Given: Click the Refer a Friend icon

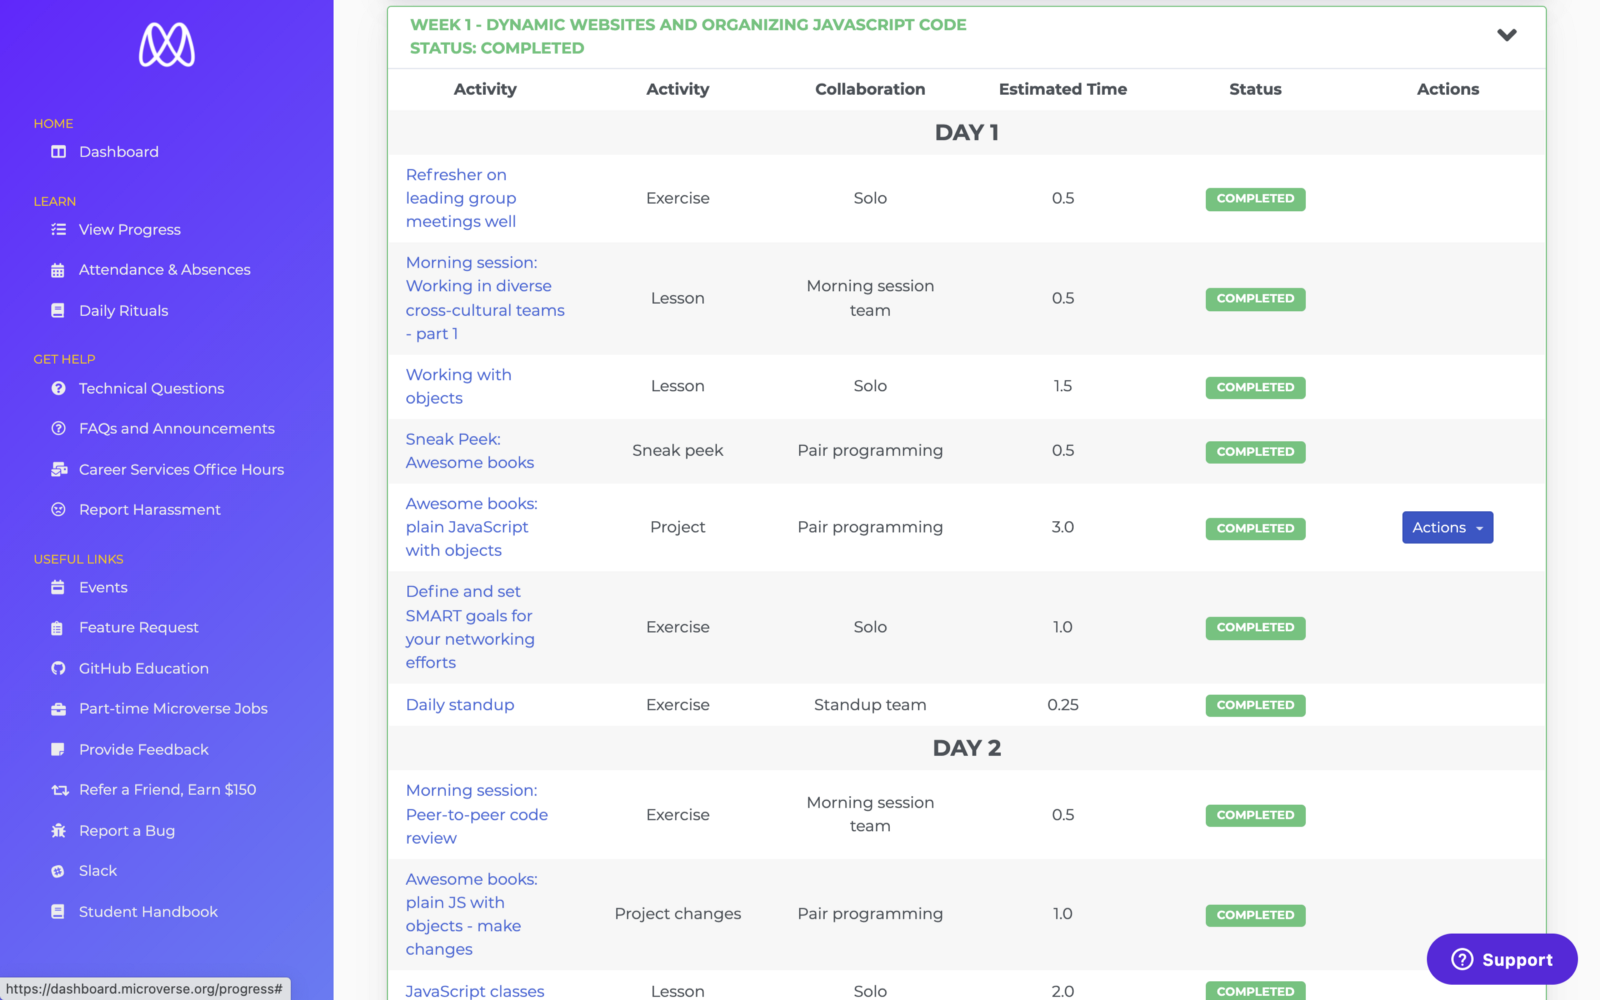Looking at the screenshot, I should point(59,790).
